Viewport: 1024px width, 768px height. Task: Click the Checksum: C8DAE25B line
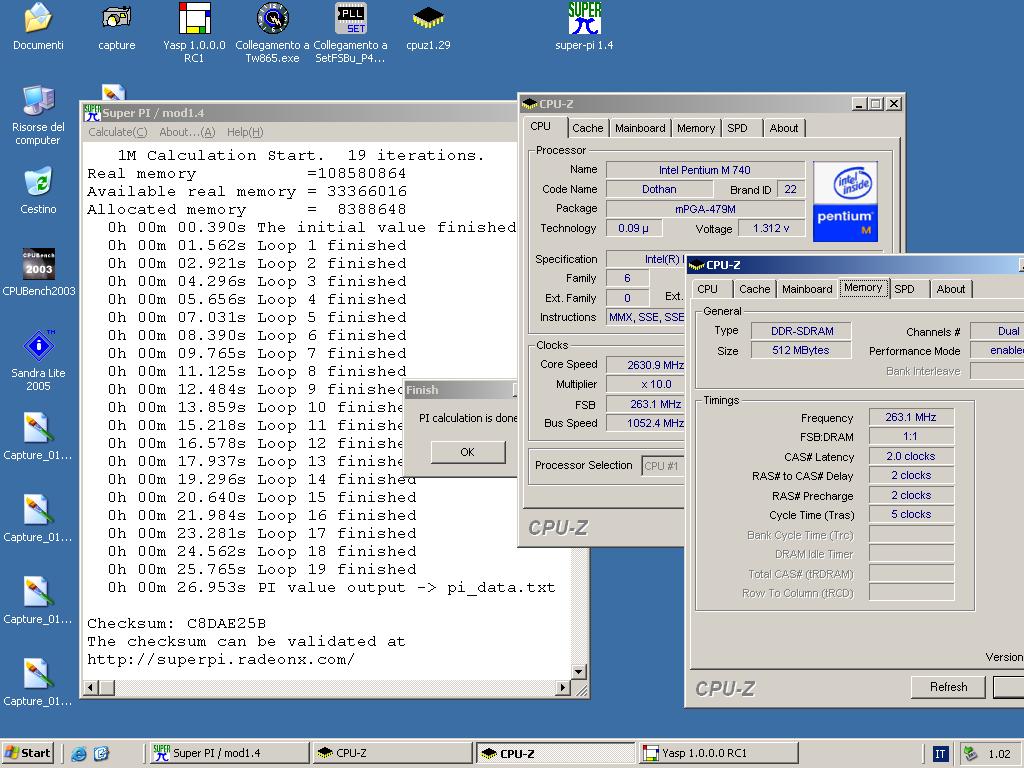(x=176, y=623)
